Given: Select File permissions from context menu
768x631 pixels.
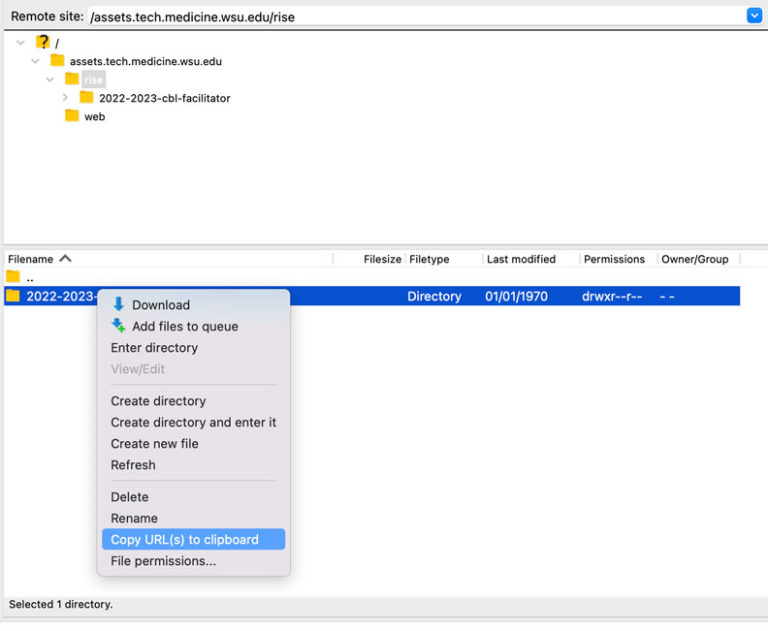Looking at the screenshot, I should (163, 561).
